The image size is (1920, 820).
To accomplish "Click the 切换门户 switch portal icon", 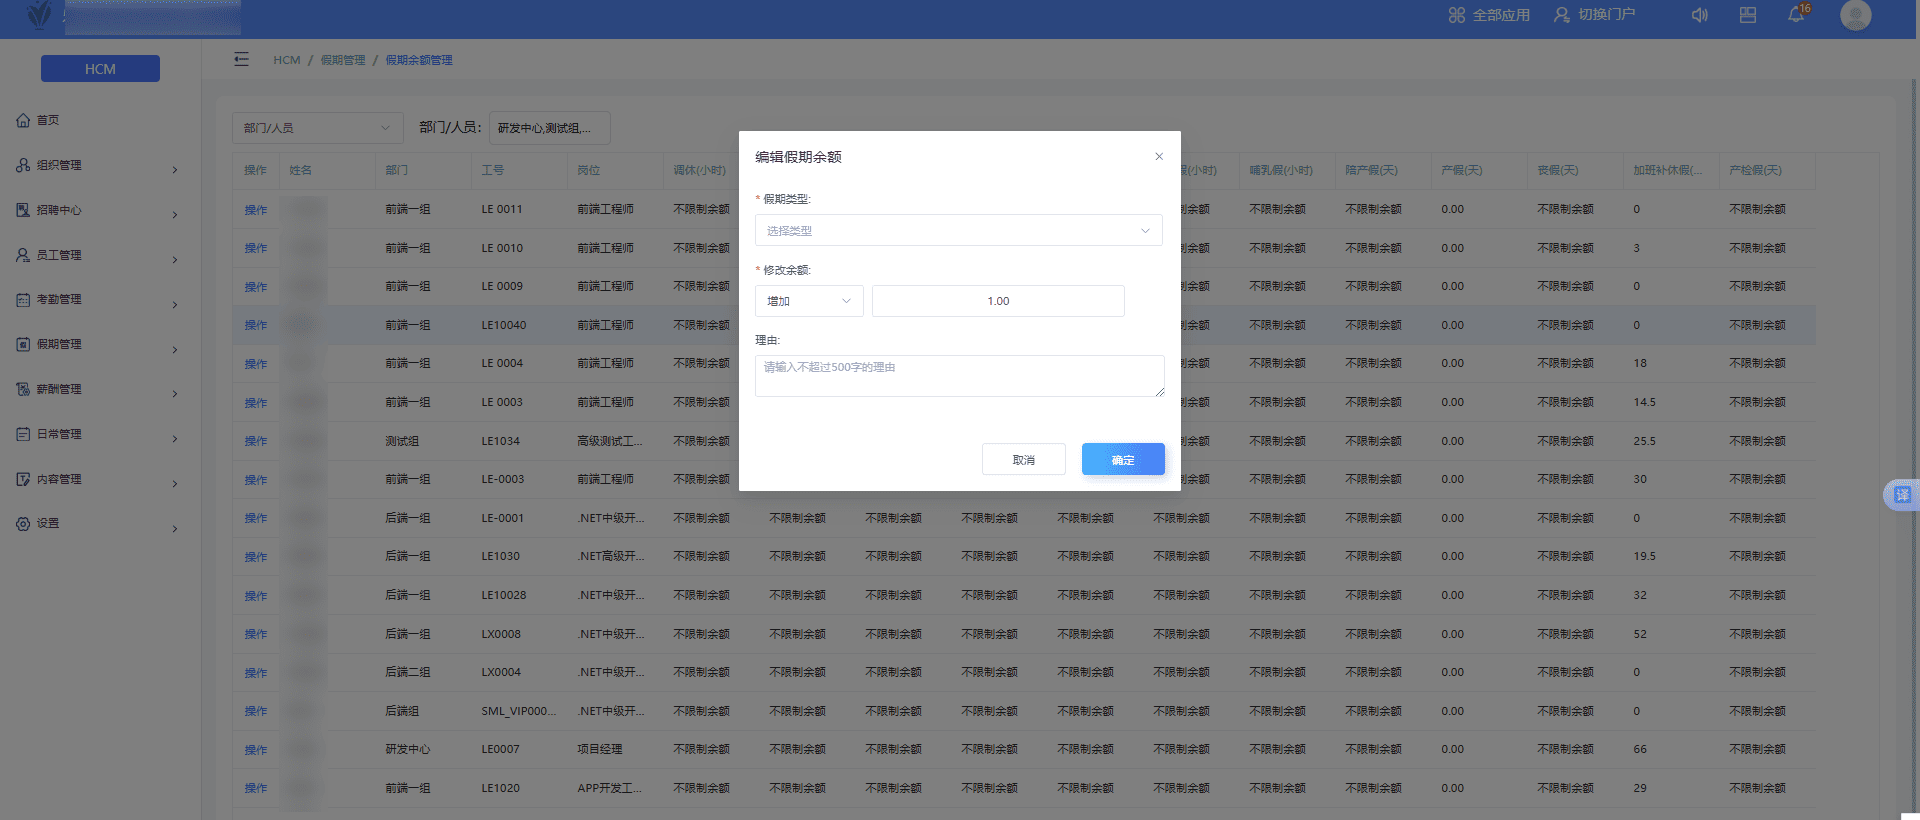I will (1561, 15).
